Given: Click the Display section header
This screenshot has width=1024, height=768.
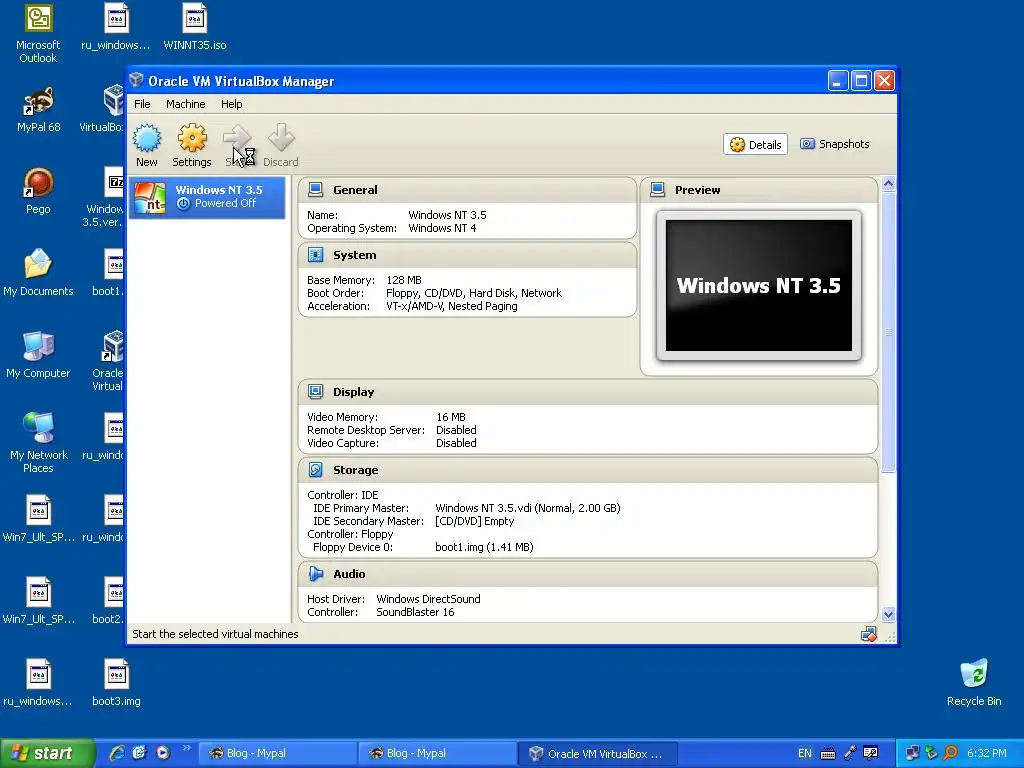Looking at the screenshot, I should [x=588, y=392].
